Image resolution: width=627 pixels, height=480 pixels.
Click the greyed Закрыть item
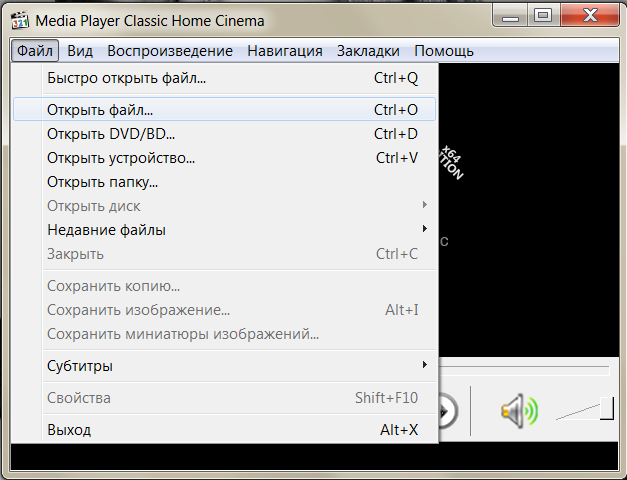click(225, 254)
